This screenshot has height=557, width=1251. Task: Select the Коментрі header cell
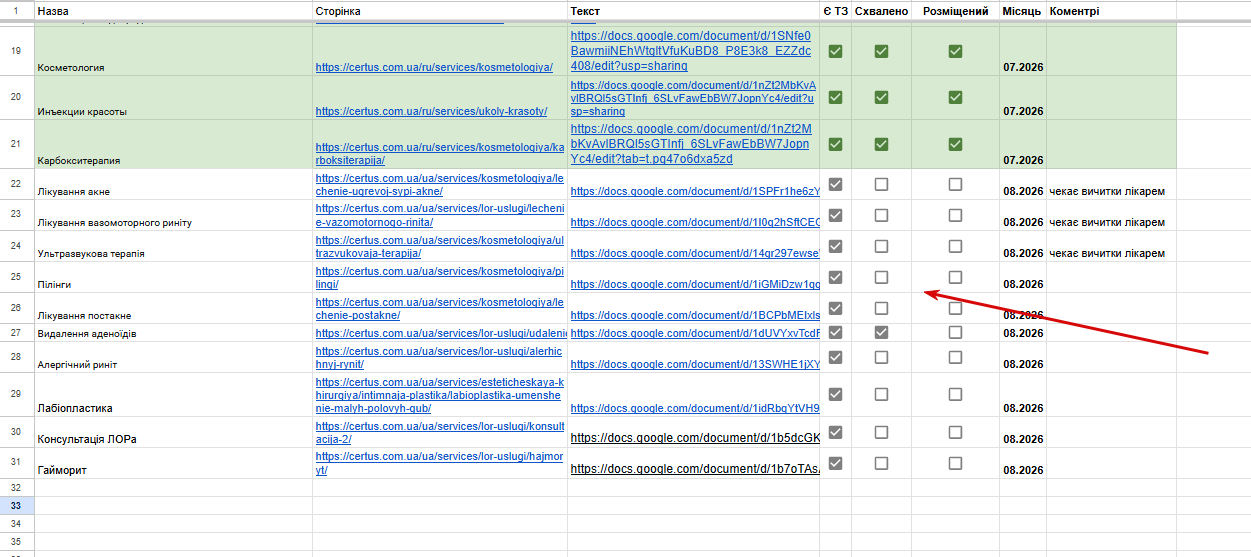1111,11
